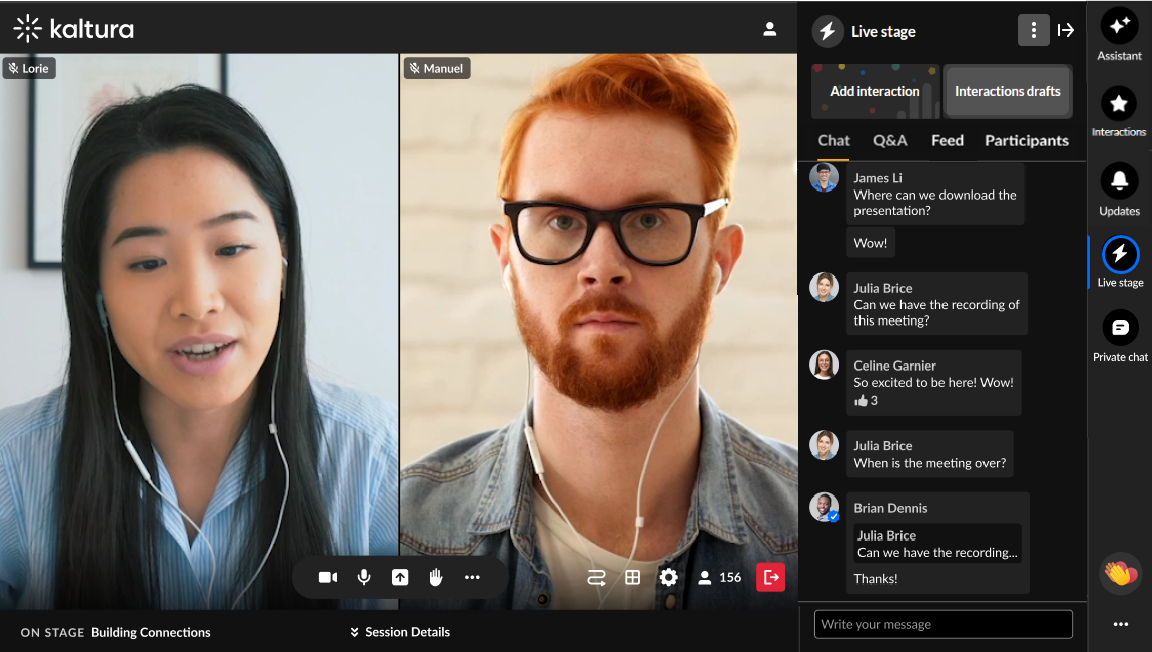Image resolution: width=1152 pixels, height=652 pixels.
Task: Open the three-dot menu in Live stage header
Action: coord(1034,30)
